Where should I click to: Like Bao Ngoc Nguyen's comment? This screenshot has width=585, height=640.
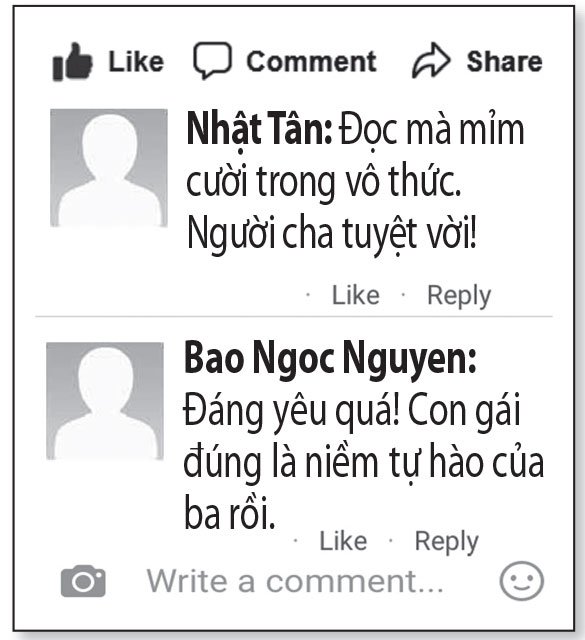click(x=343, y=541)
